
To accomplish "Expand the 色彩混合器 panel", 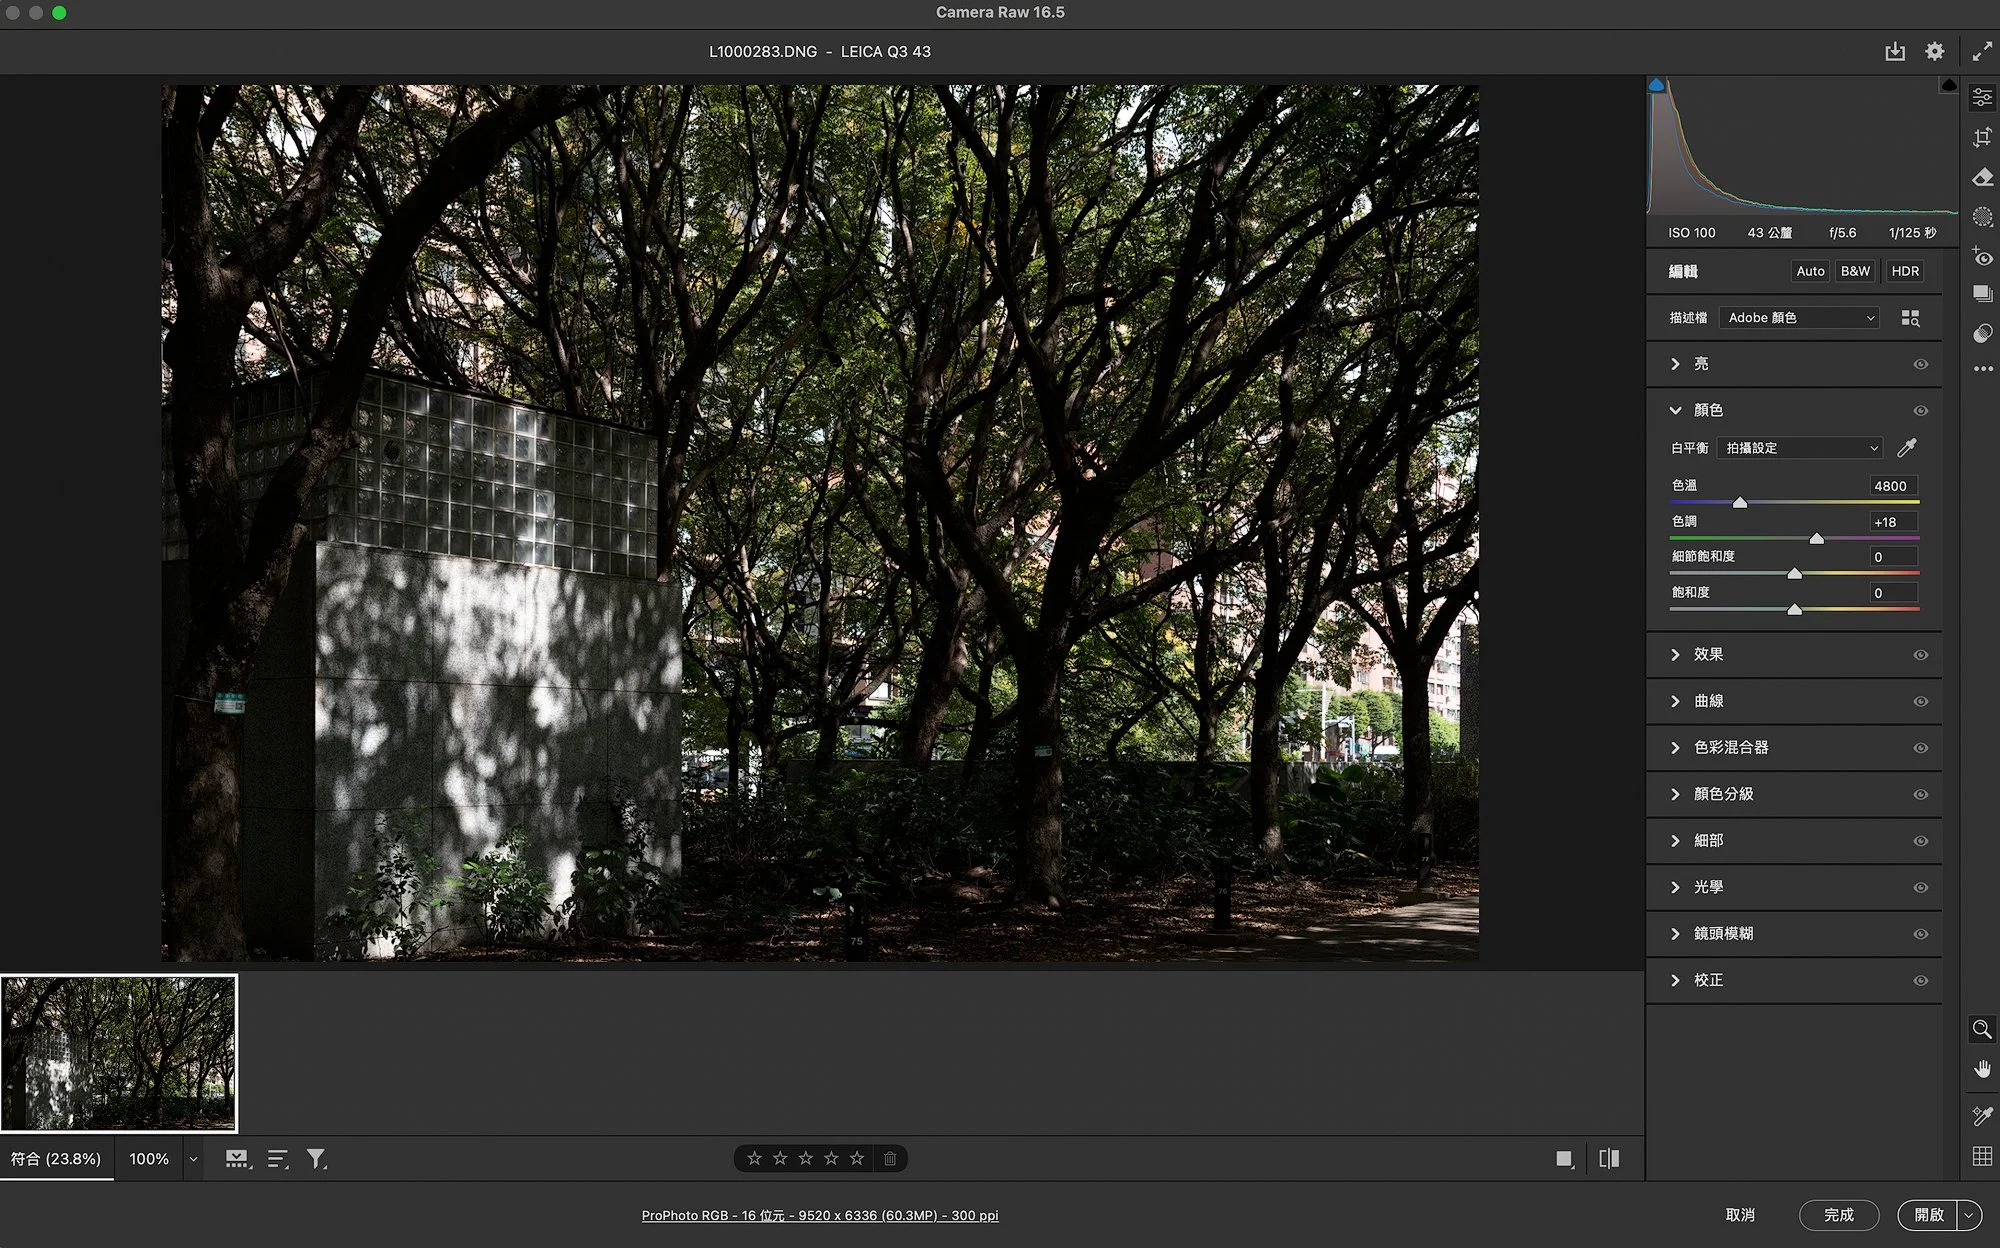I will pyautogui.click(x=1730, y=748).
